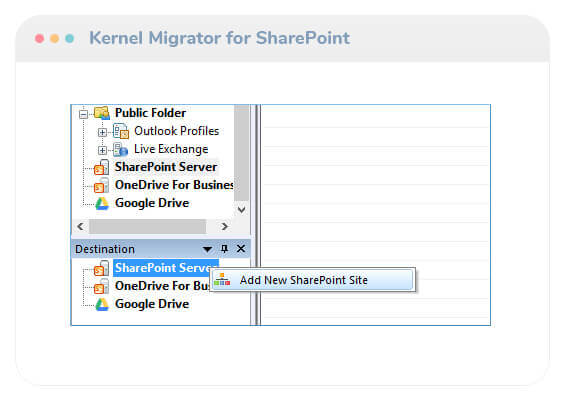
Task: Click the horizontal scrollbar right arrow
Action: [224, 226]
